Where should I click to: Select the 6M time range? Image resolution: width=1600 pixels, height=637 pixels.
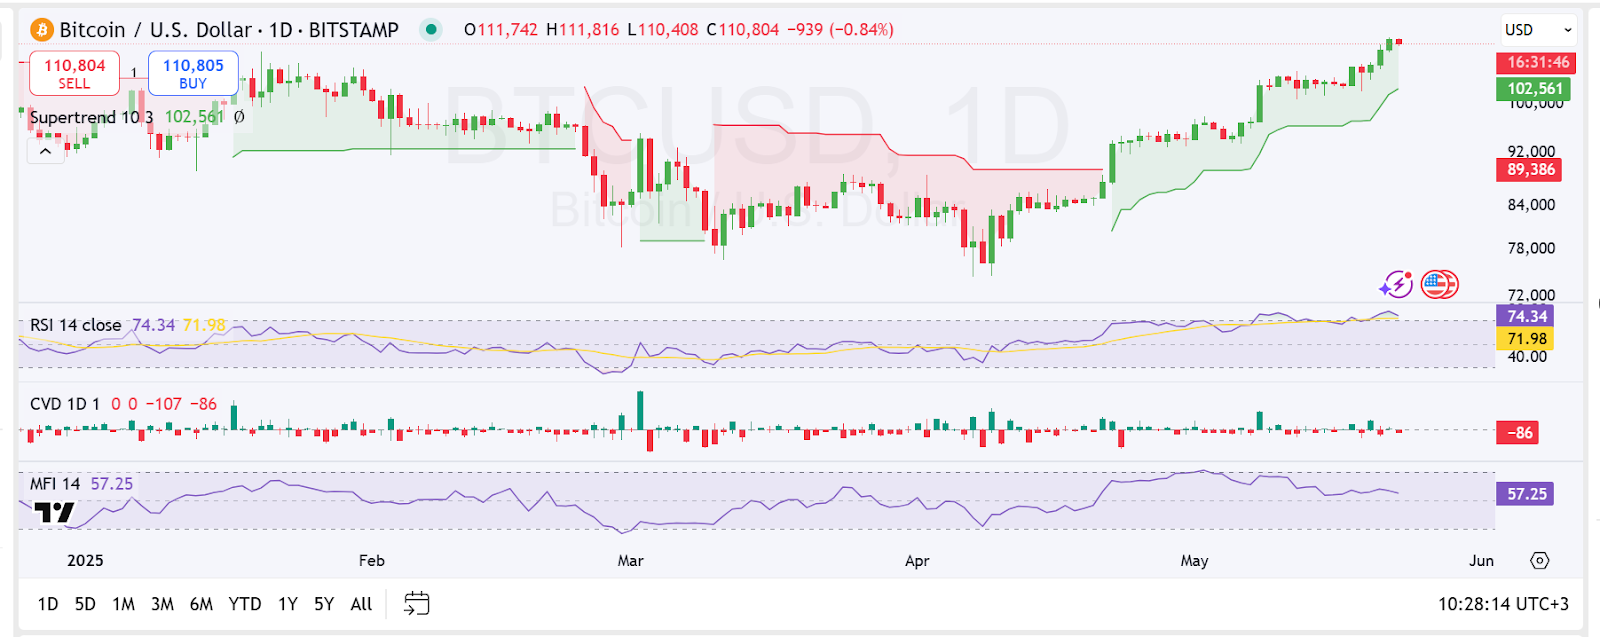coord(201,604)
